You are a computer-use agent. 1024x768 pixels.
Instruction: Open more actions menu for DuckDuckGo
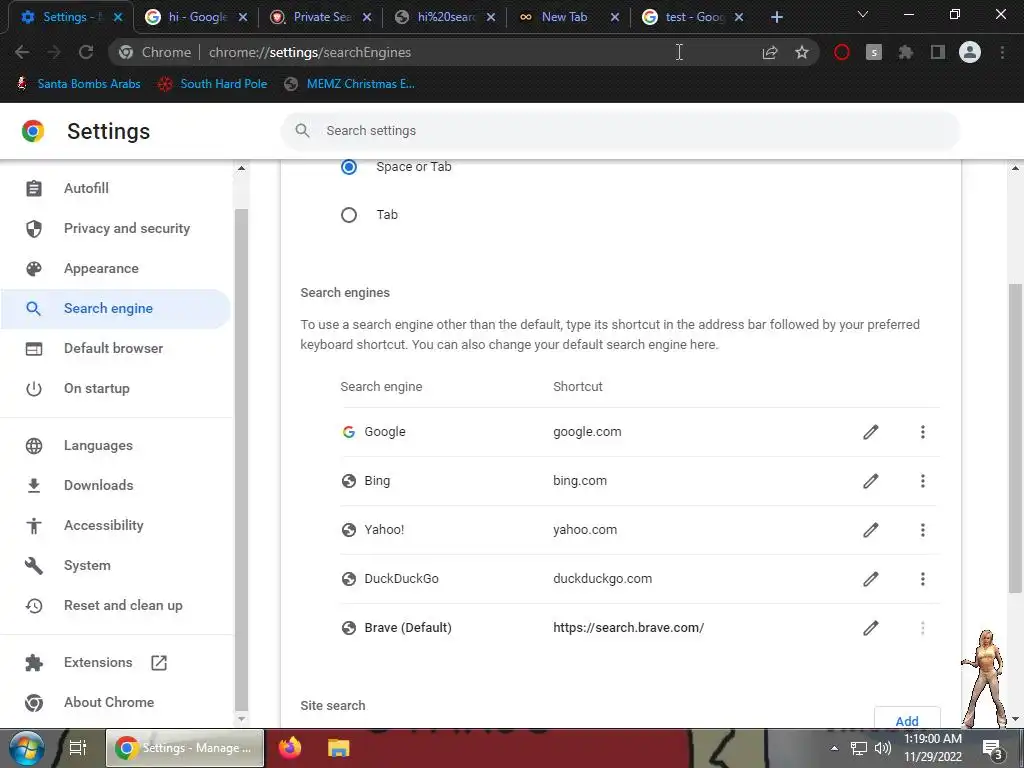pos(923,579)
